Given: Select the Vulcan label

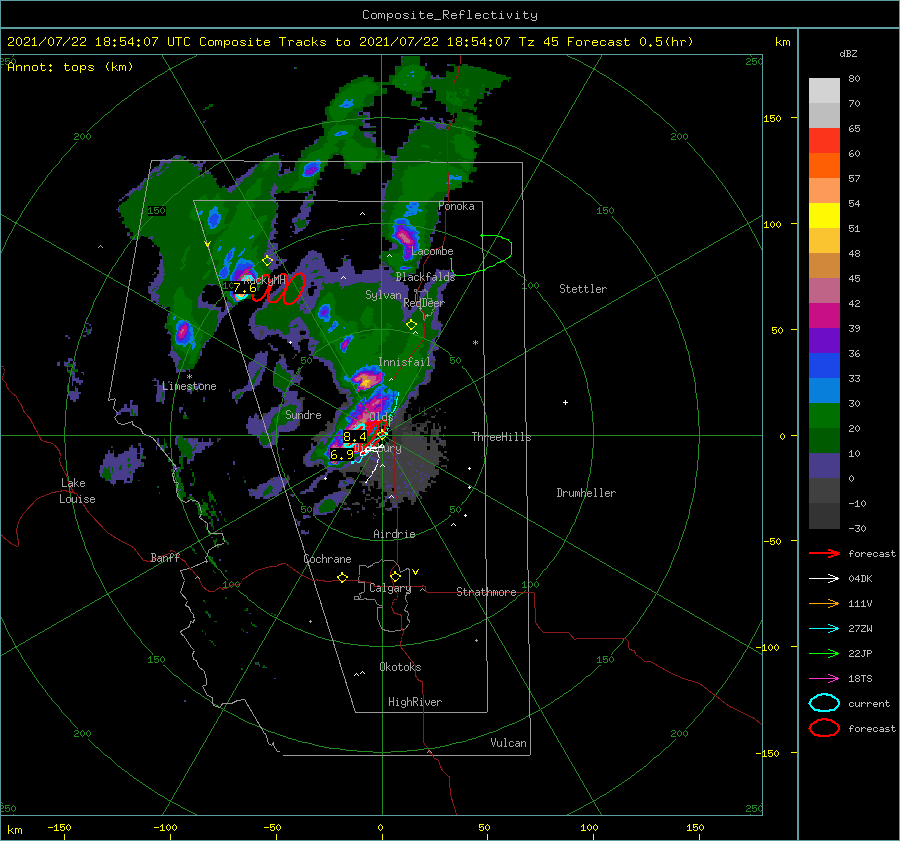Looking at the screenshot, I should click(x=508, y=743).
